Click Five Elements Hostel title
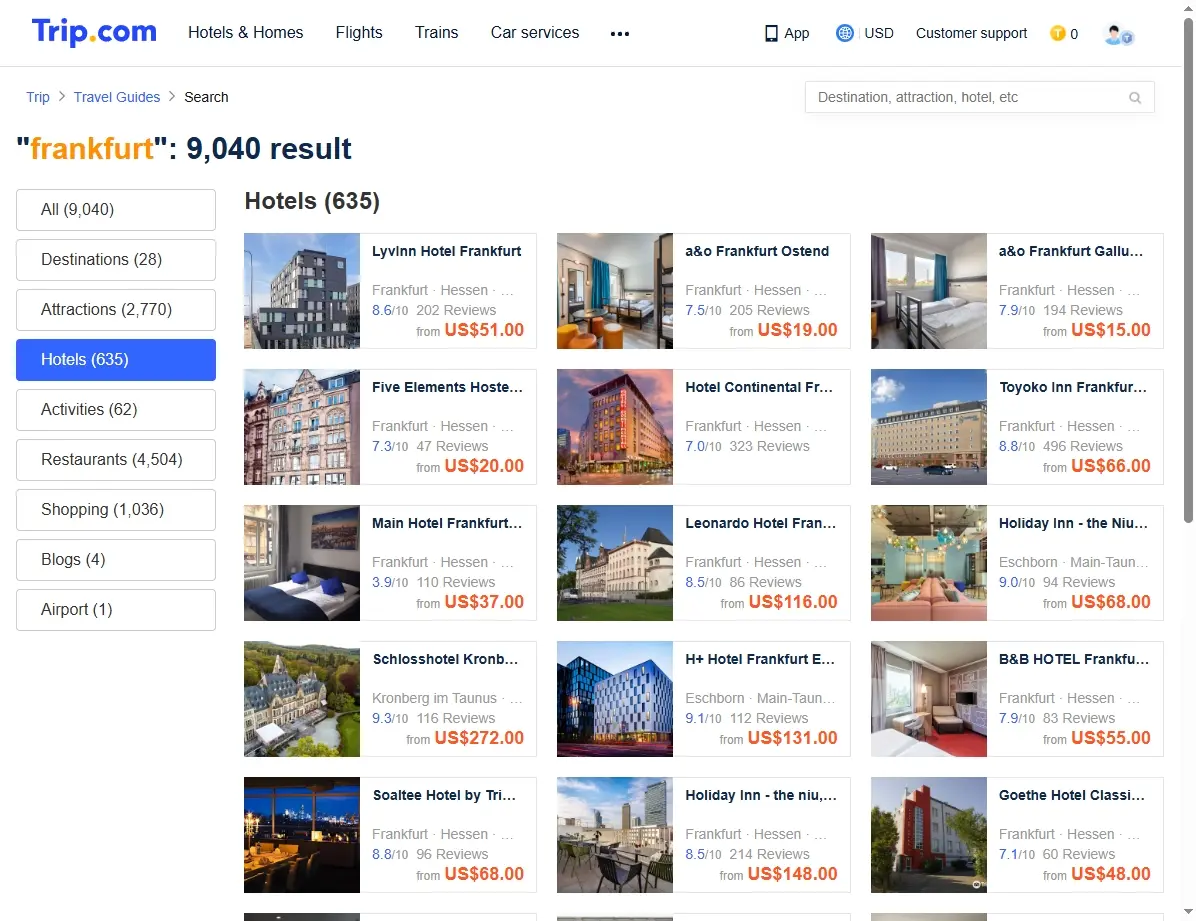This screenshot has height=921, width=1196. tap(448, 387)
